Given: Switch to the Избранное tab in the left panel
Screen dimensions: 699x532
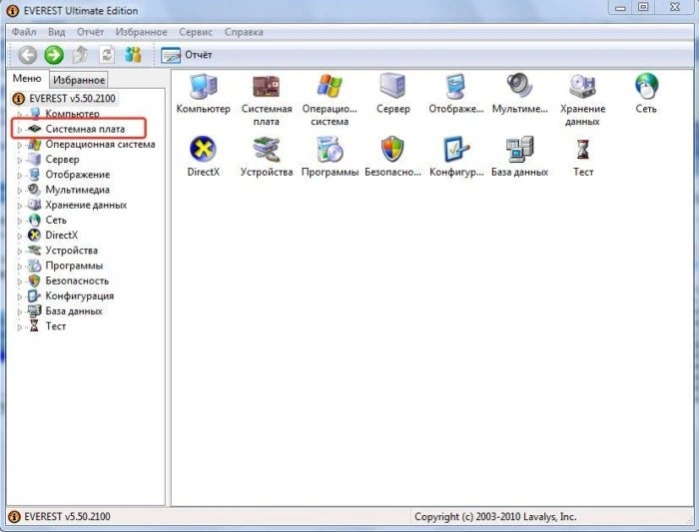Looking at the screenshot, I should [x=79, y=80].
